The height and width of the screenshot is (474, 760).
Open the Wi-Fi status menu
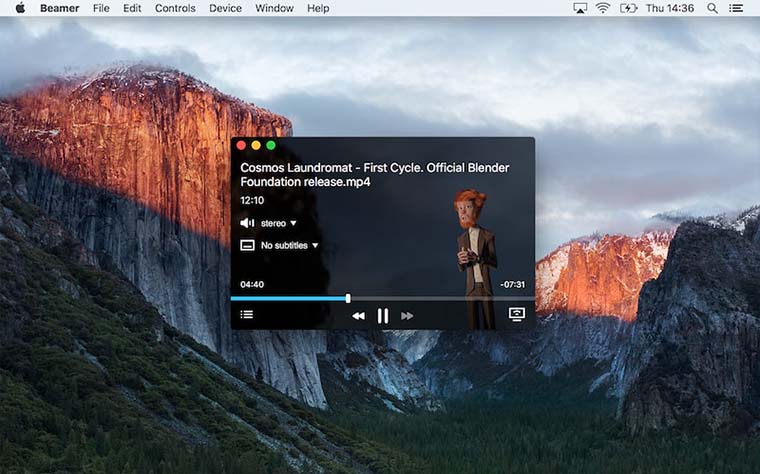coord(603,8)
